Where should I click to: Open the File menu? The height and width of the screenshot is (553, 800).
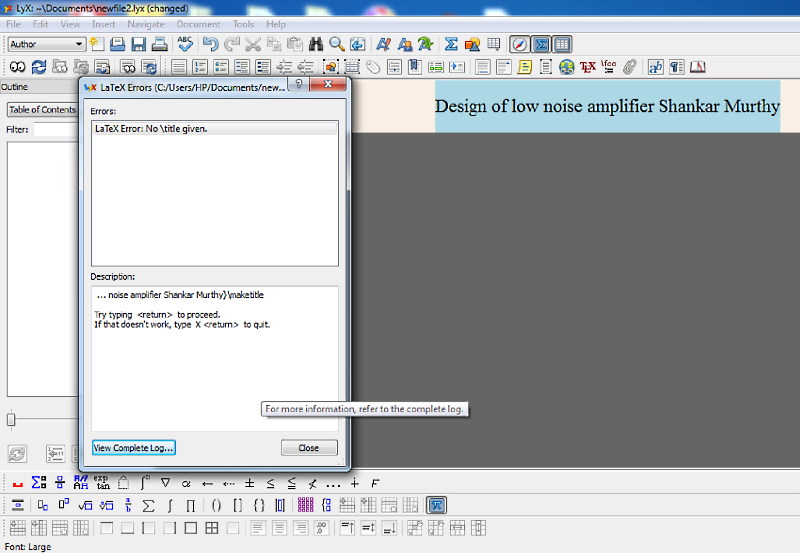[13, 24]
